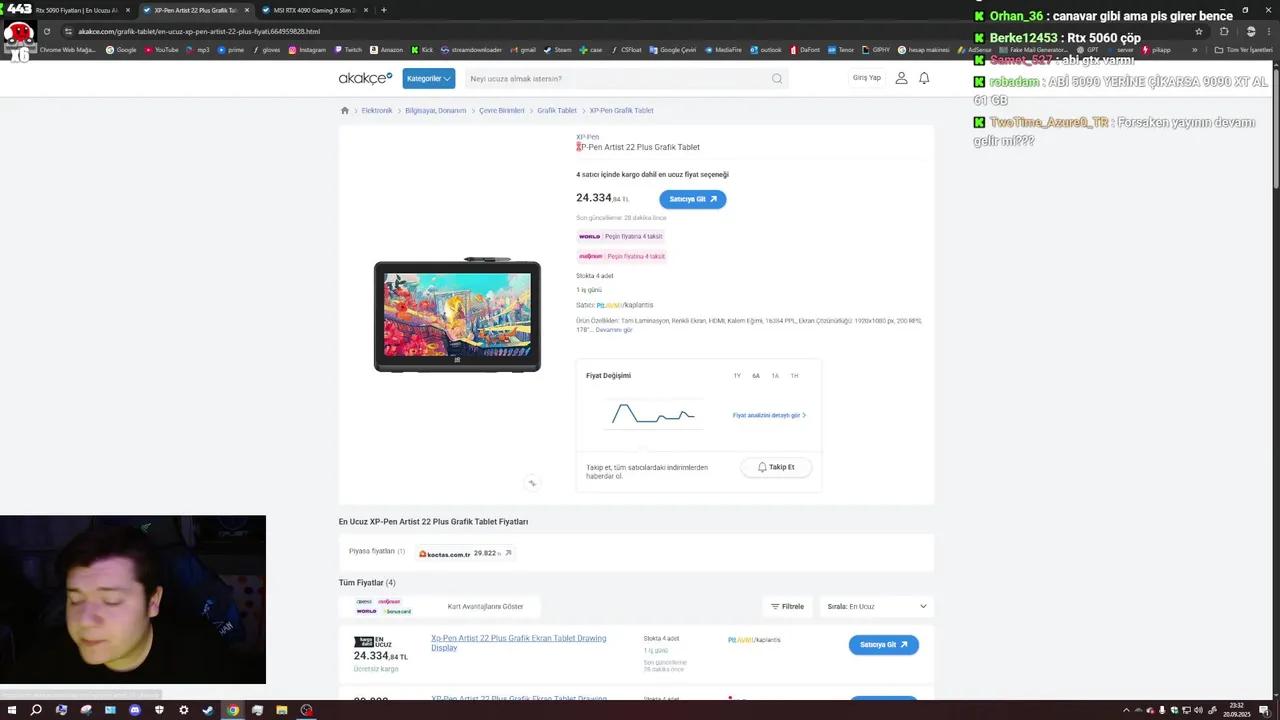Click the browser address bar URL
1280x720 pixels.
pos(199,31)
